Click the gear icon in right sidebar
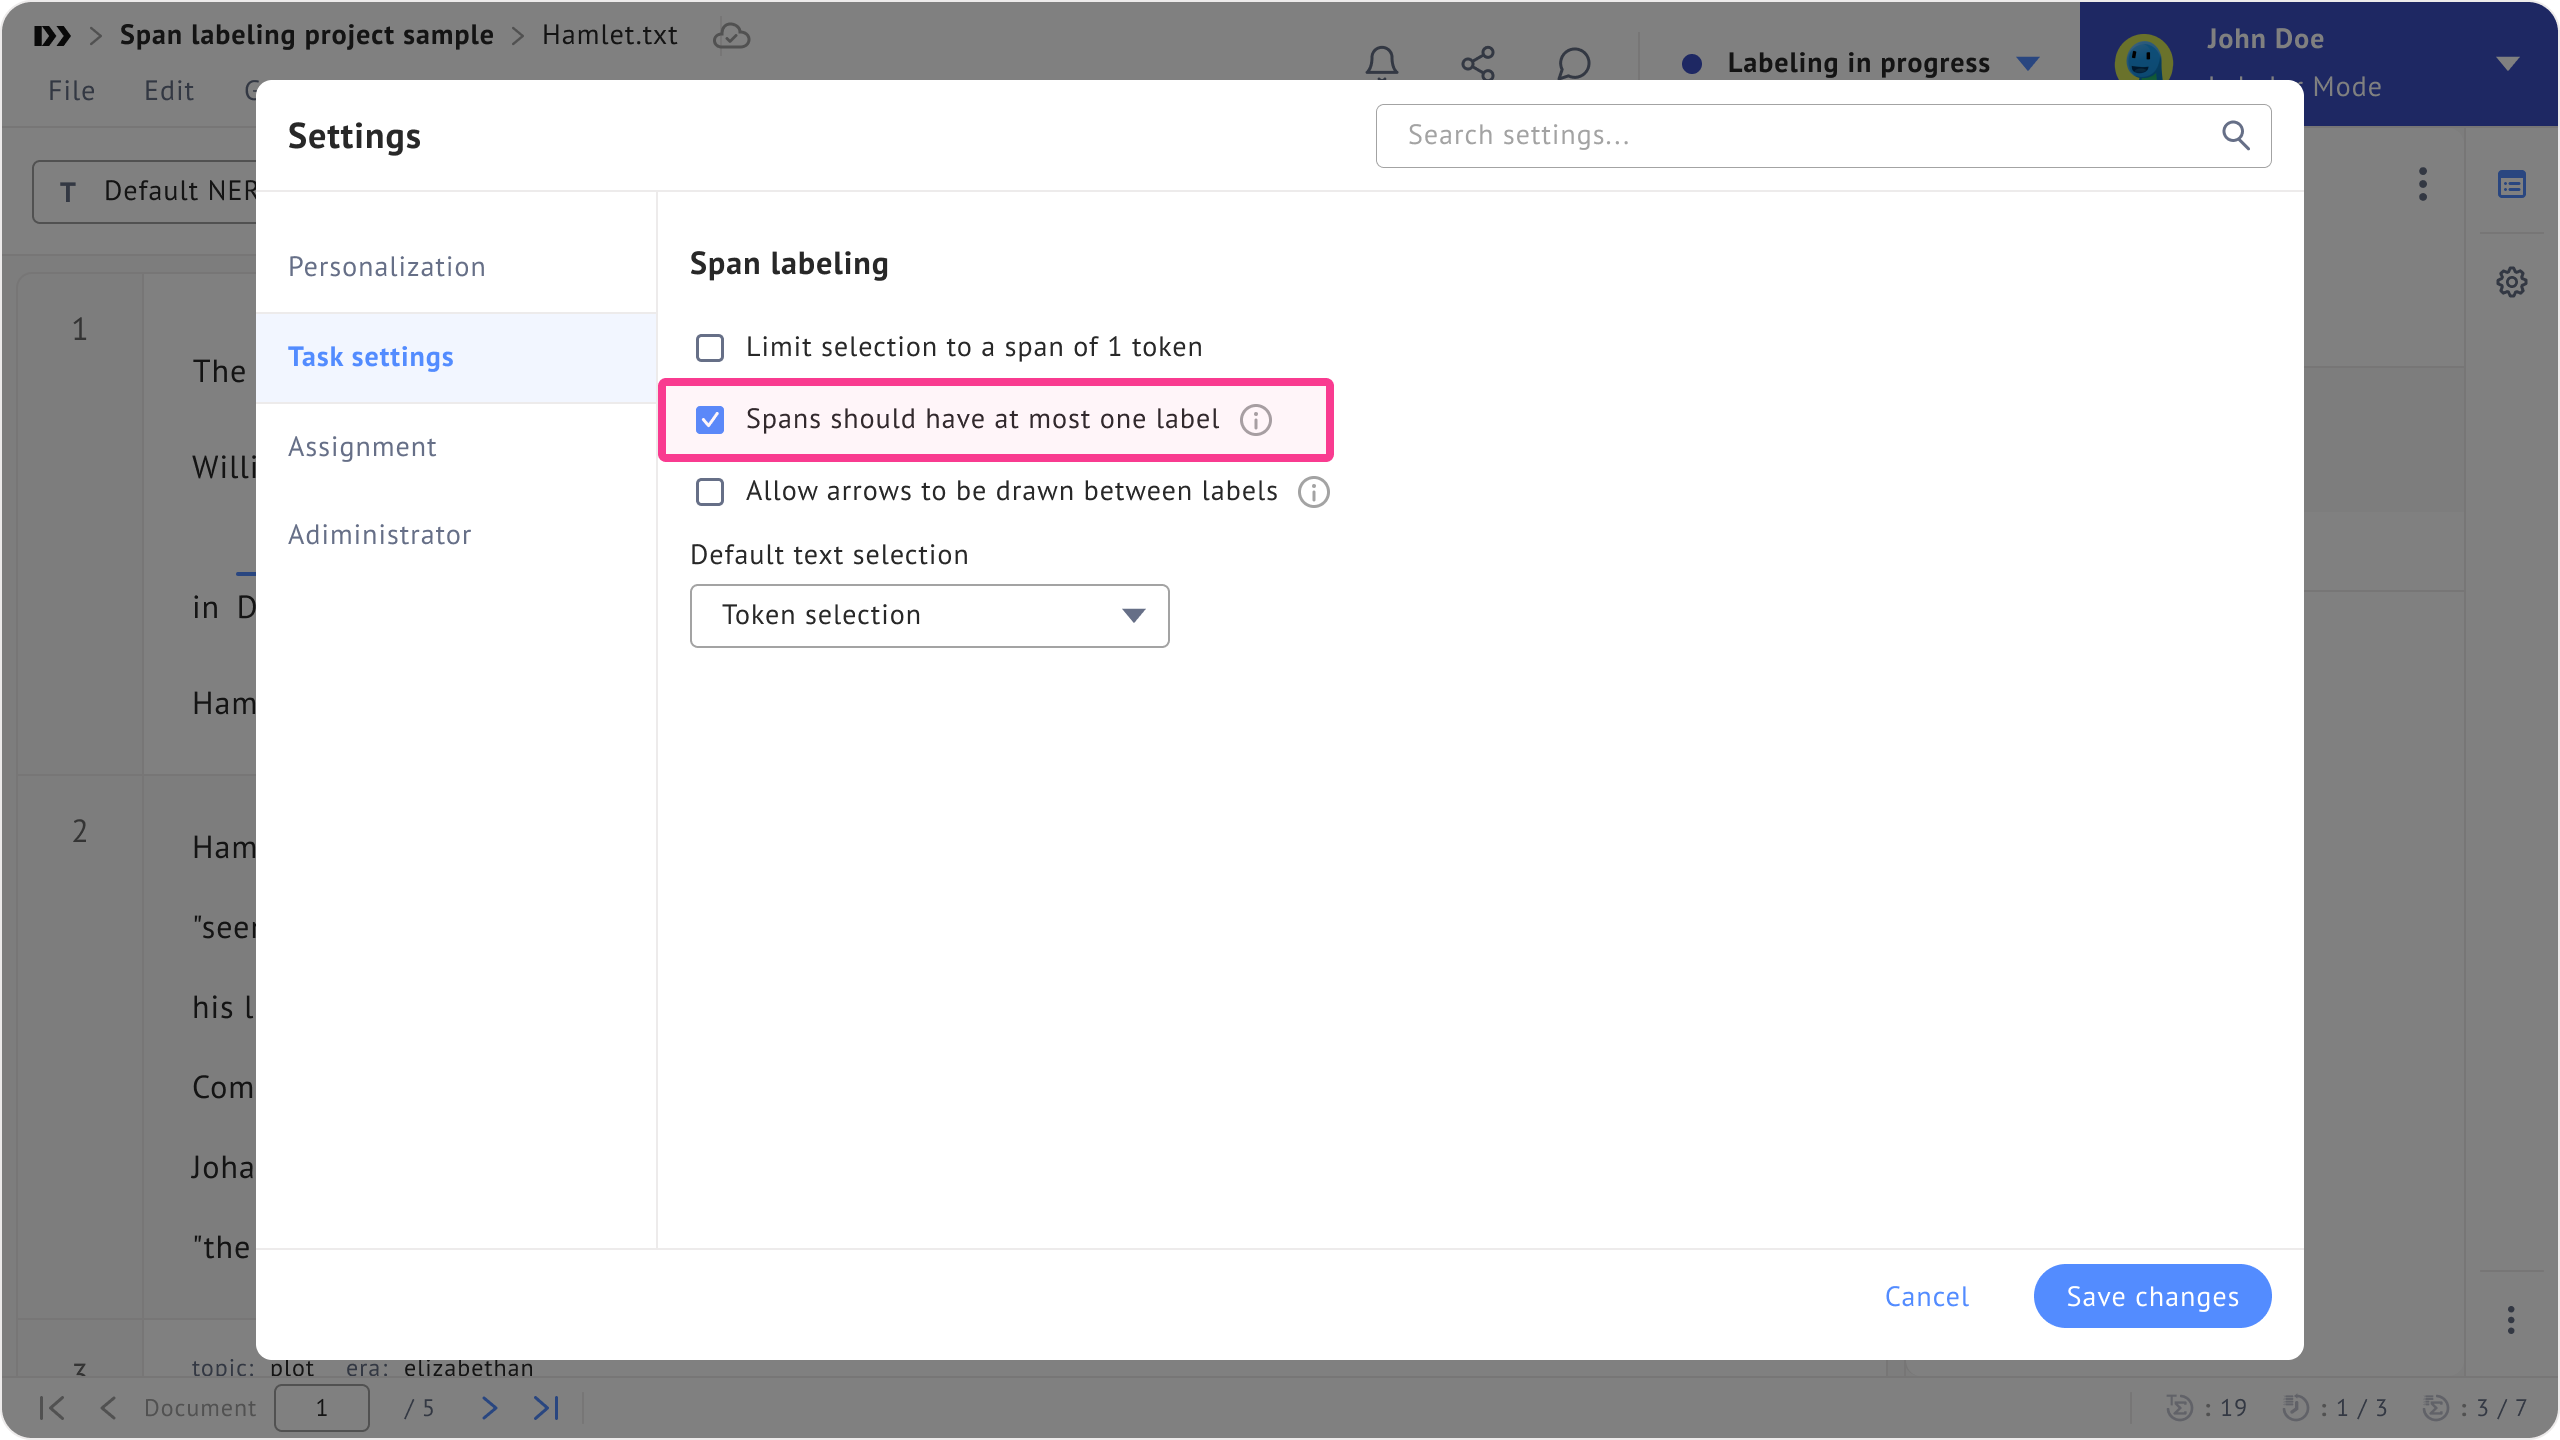2560x1440 pixels. tap(2511, 282)
